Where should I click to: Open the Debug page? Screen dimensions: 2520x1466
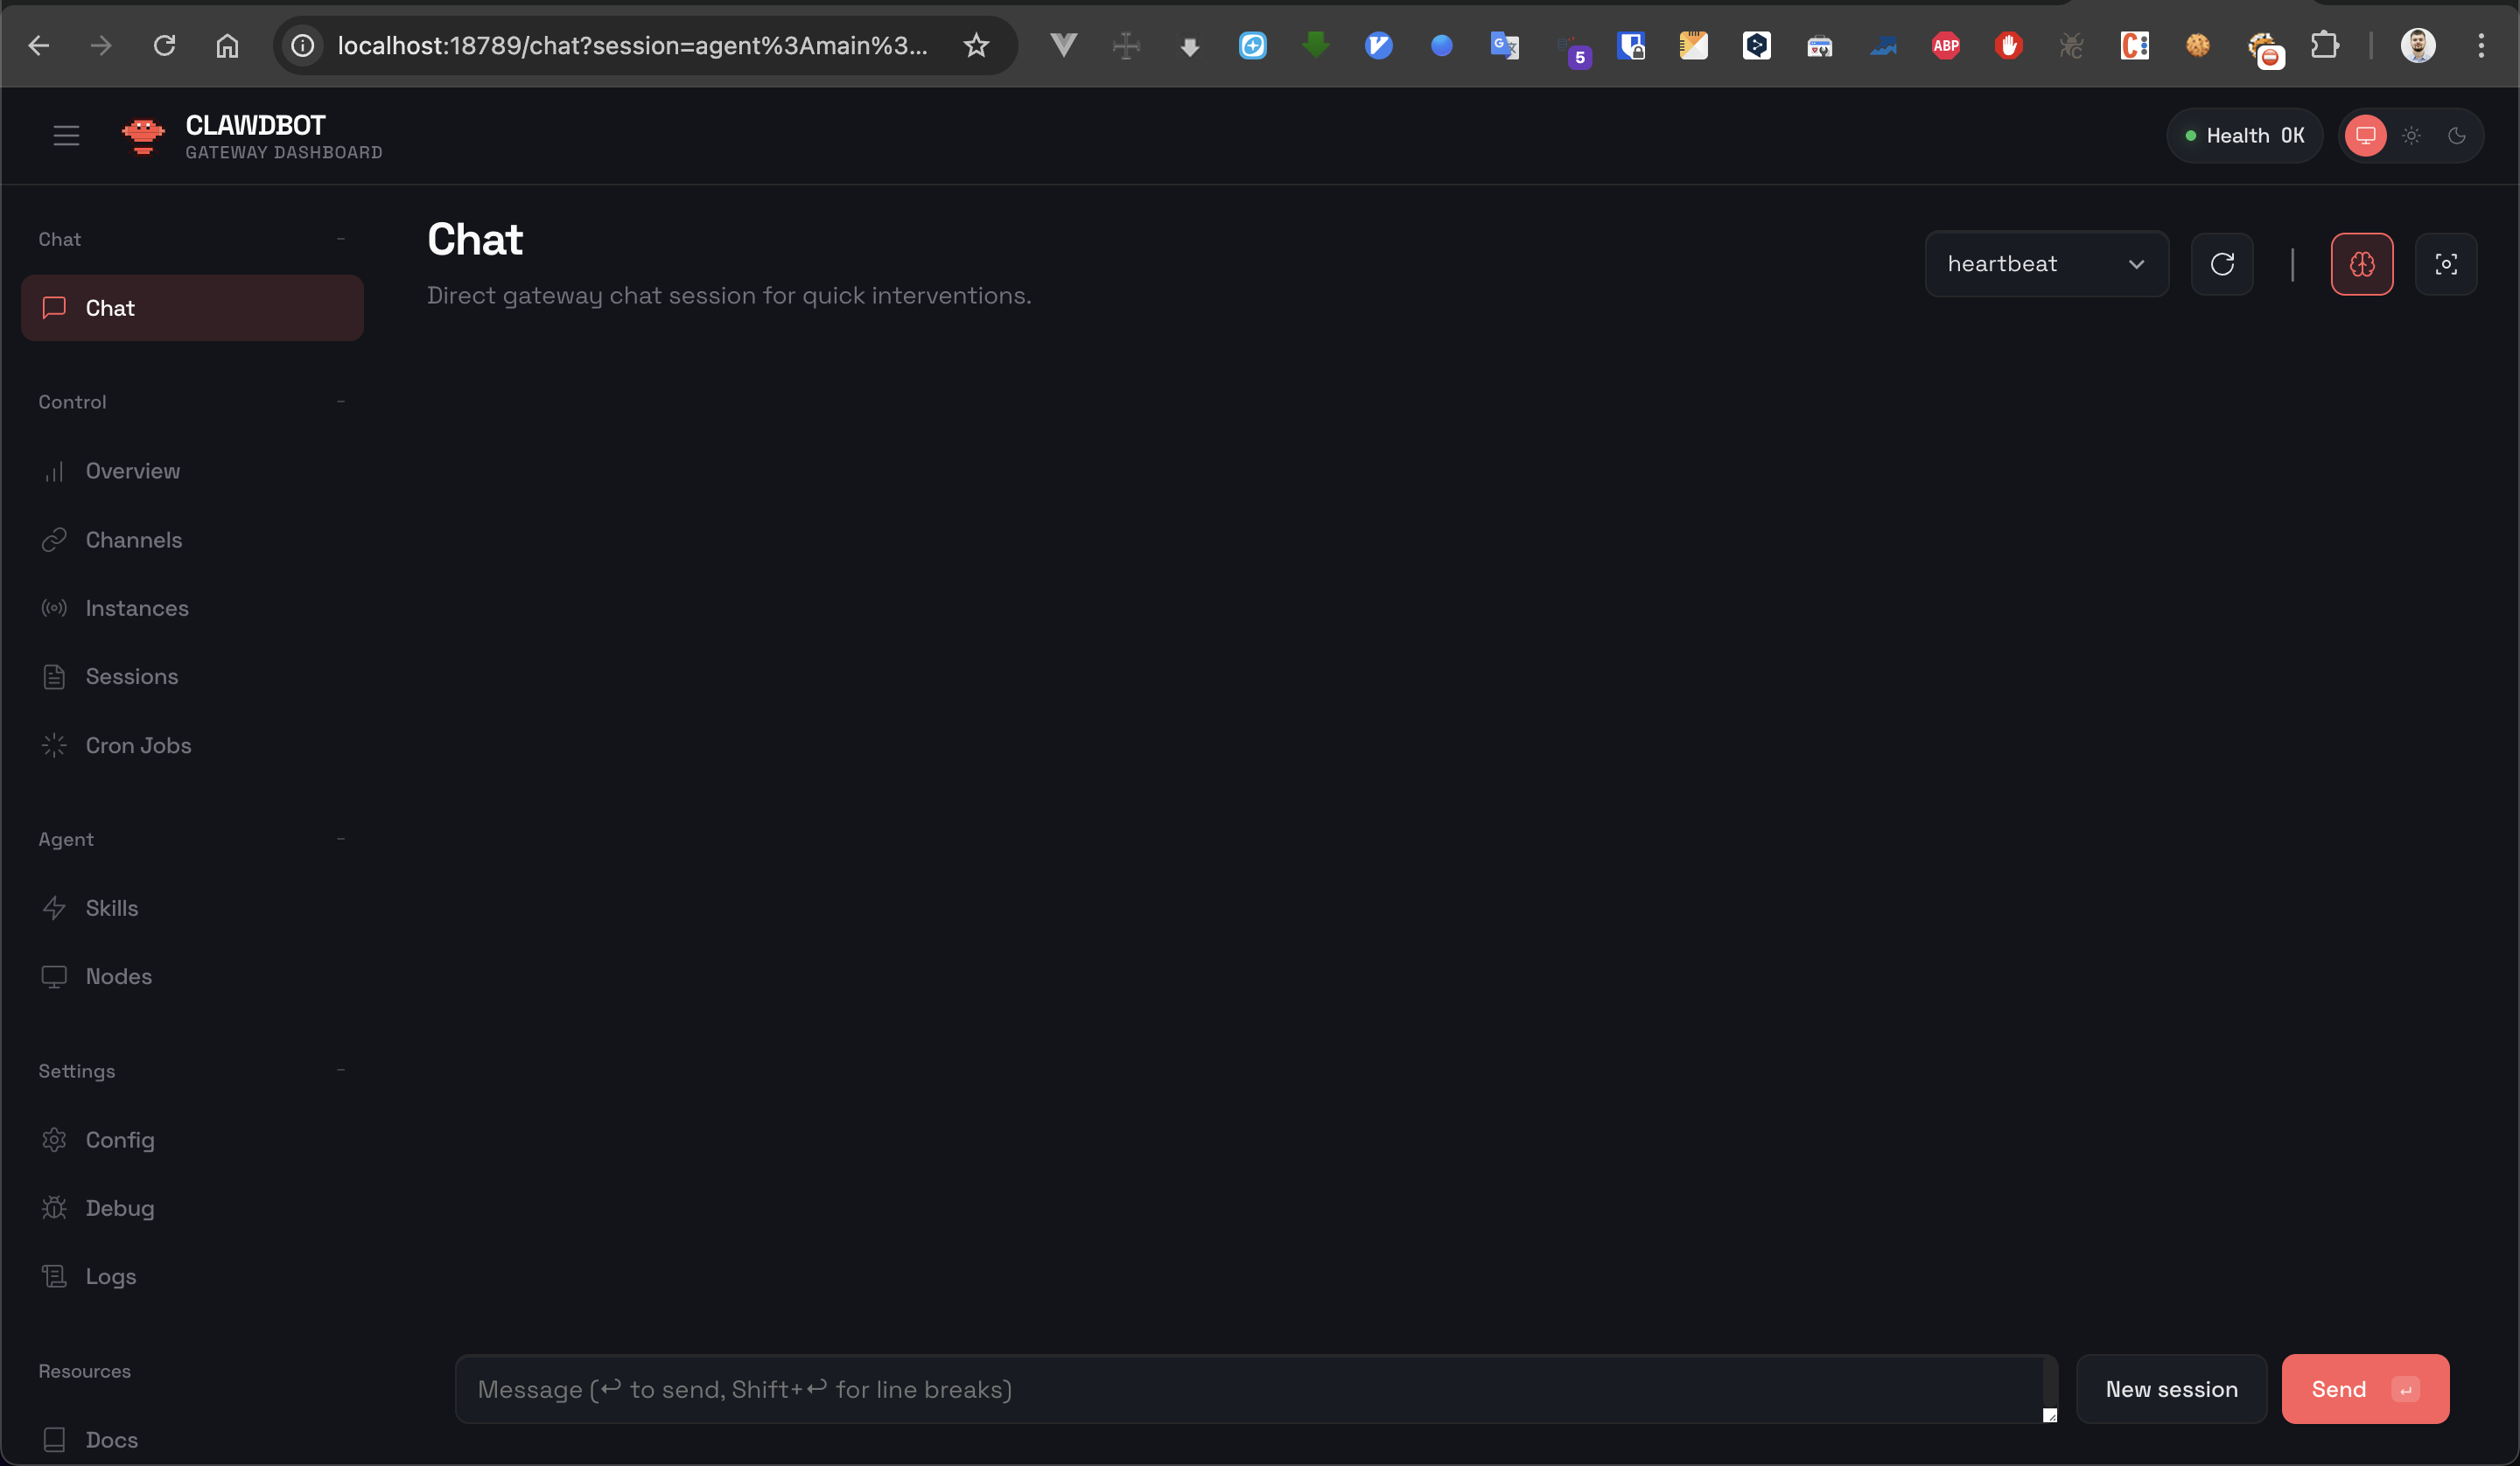click(x=192, y=1208)
